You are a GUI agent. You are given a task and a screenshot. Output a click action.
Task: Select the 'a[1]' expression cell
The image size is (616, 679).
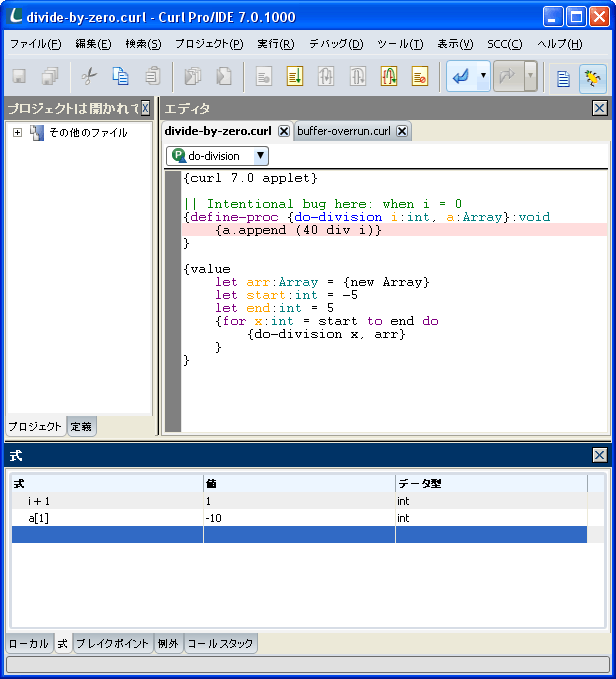[107, 517]
